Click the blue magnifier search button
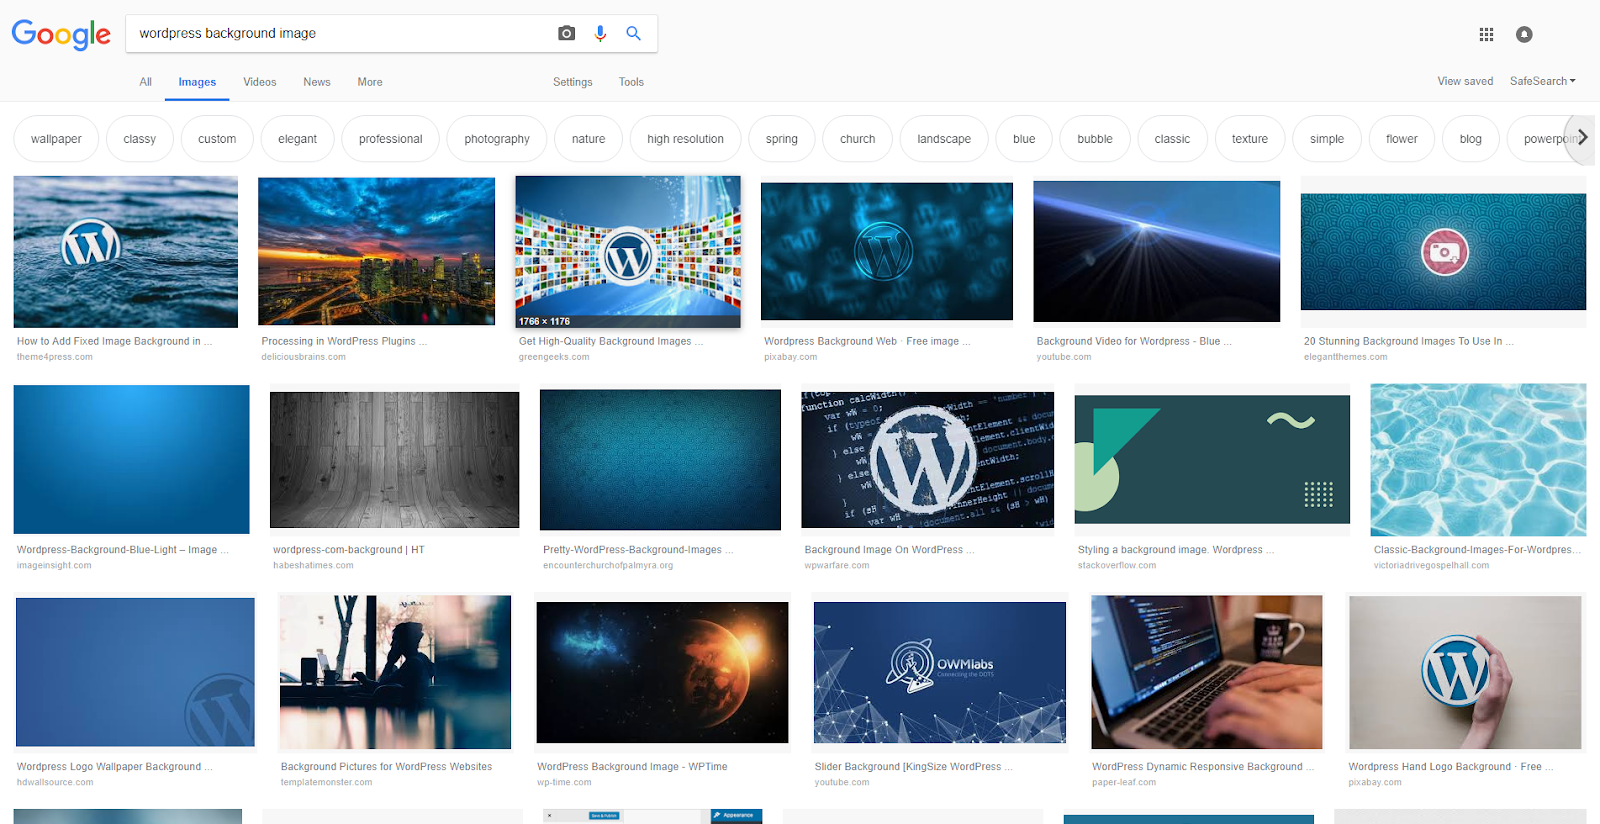This screenshot has height=824, width=1600. [x=633, y=33]
